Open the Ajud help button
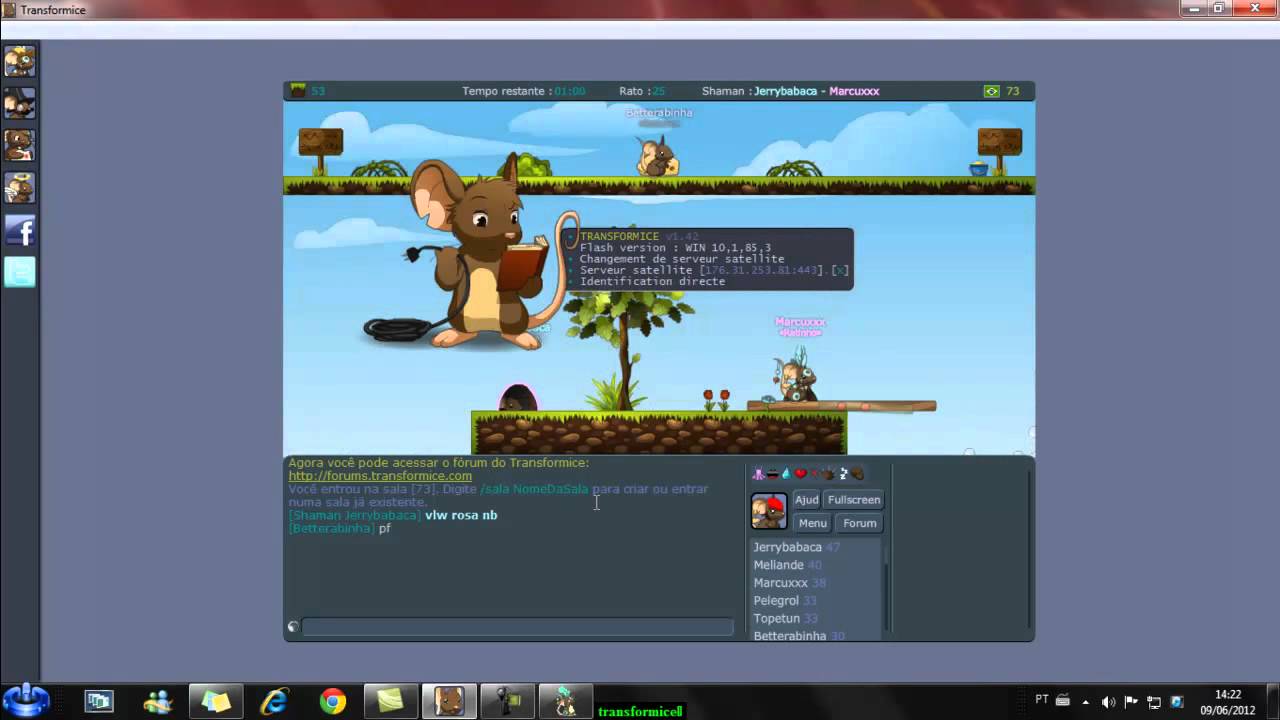 [x=806, y=500]
